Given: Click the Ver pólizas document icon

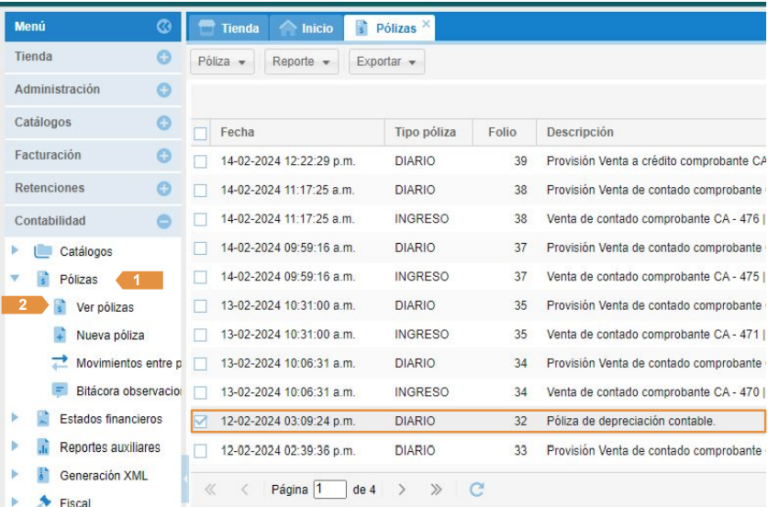Looking at the screenshot, I should [x=60, y=307].
